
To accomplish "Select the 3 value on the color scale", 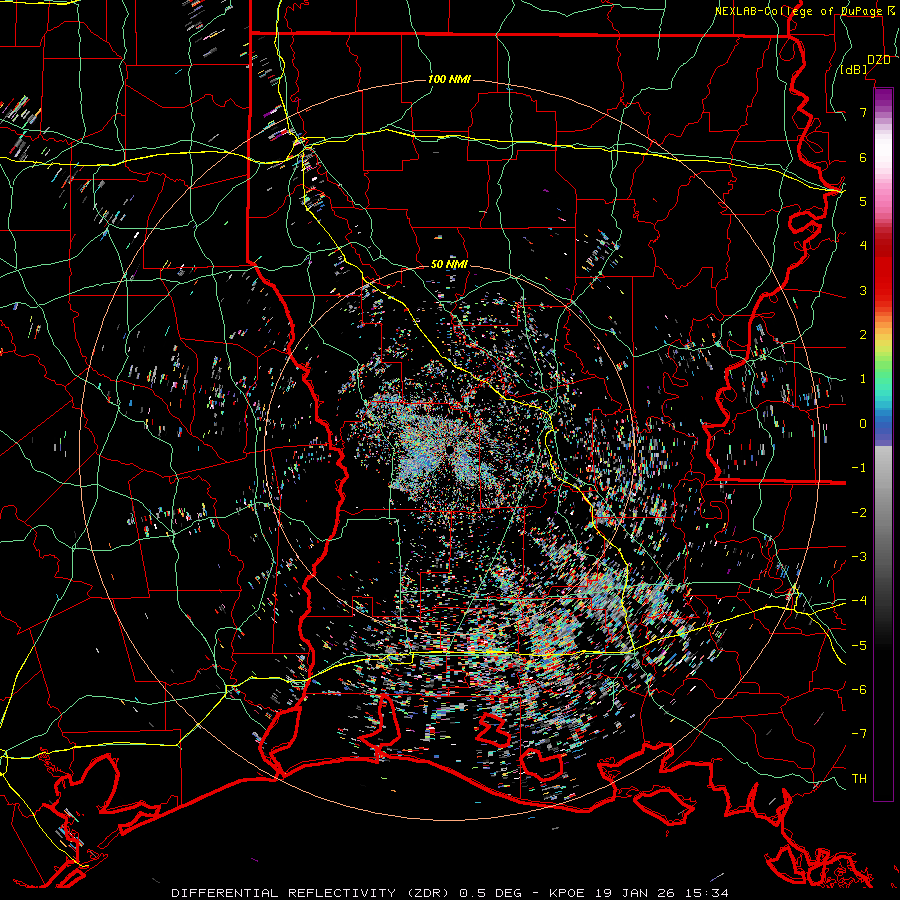I will [863, 290].
